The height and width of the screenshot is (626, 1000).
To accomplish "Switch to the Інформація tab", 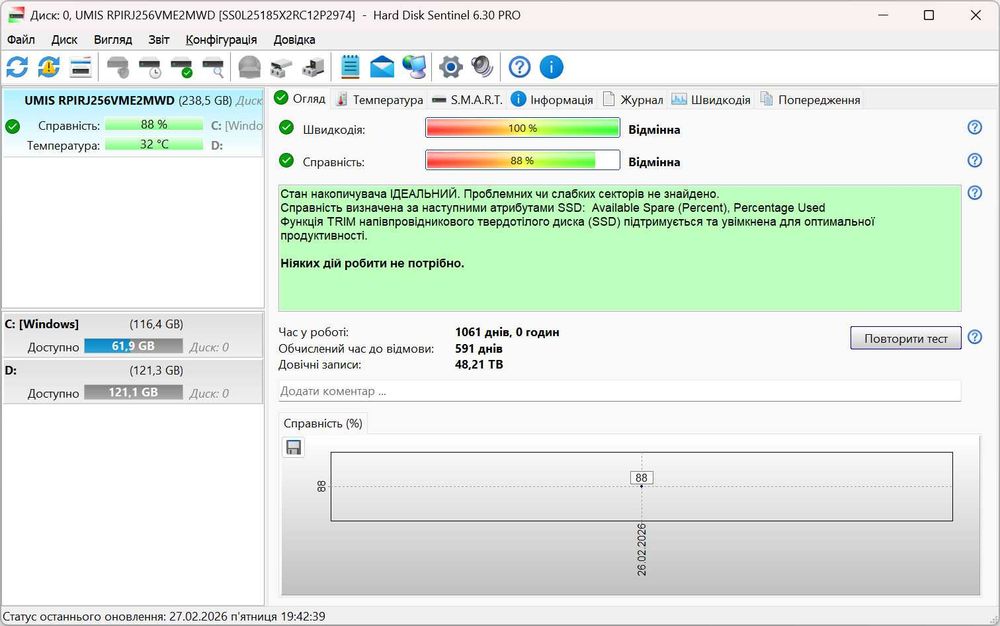I will point(552,100).
